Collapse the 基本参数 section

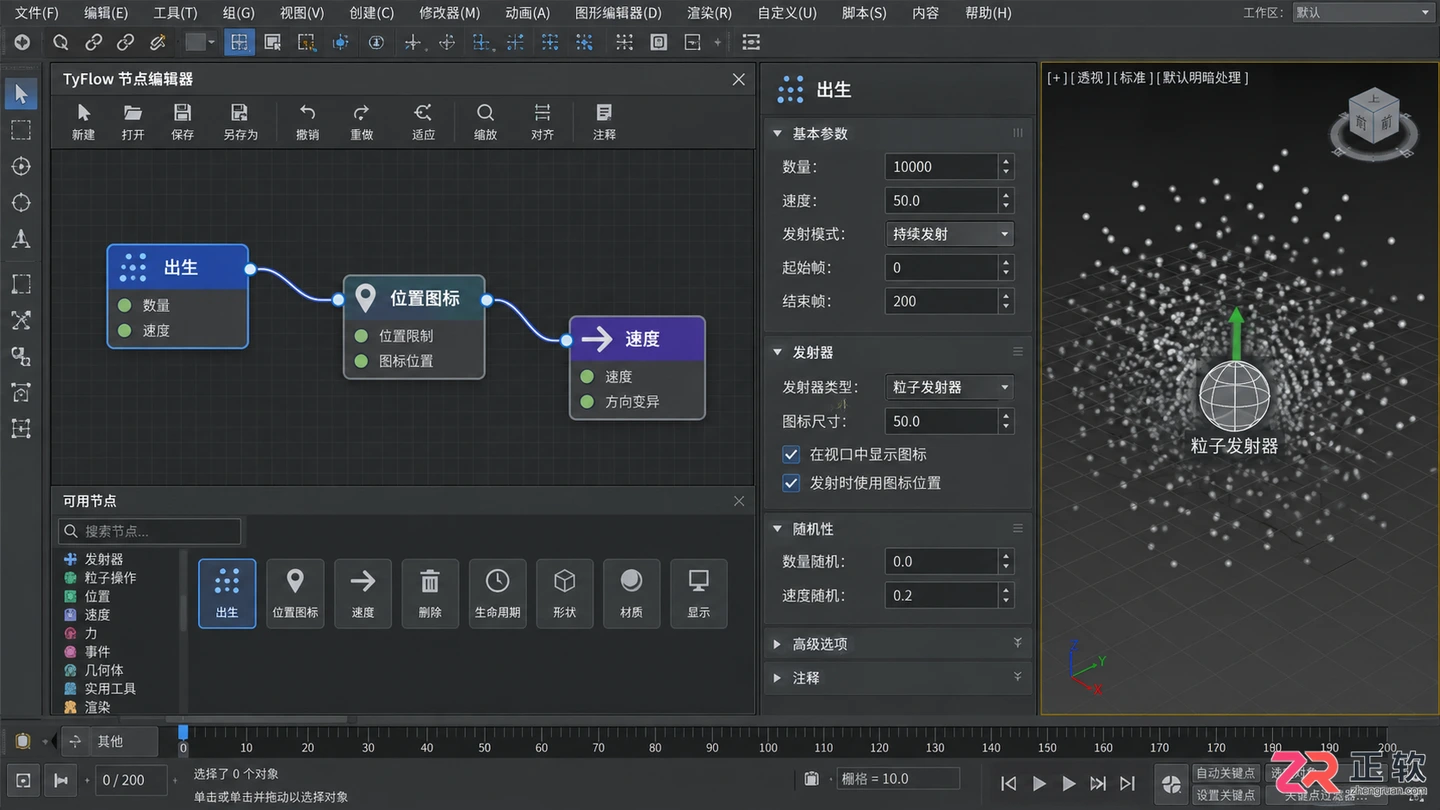[x=778, y=133]
